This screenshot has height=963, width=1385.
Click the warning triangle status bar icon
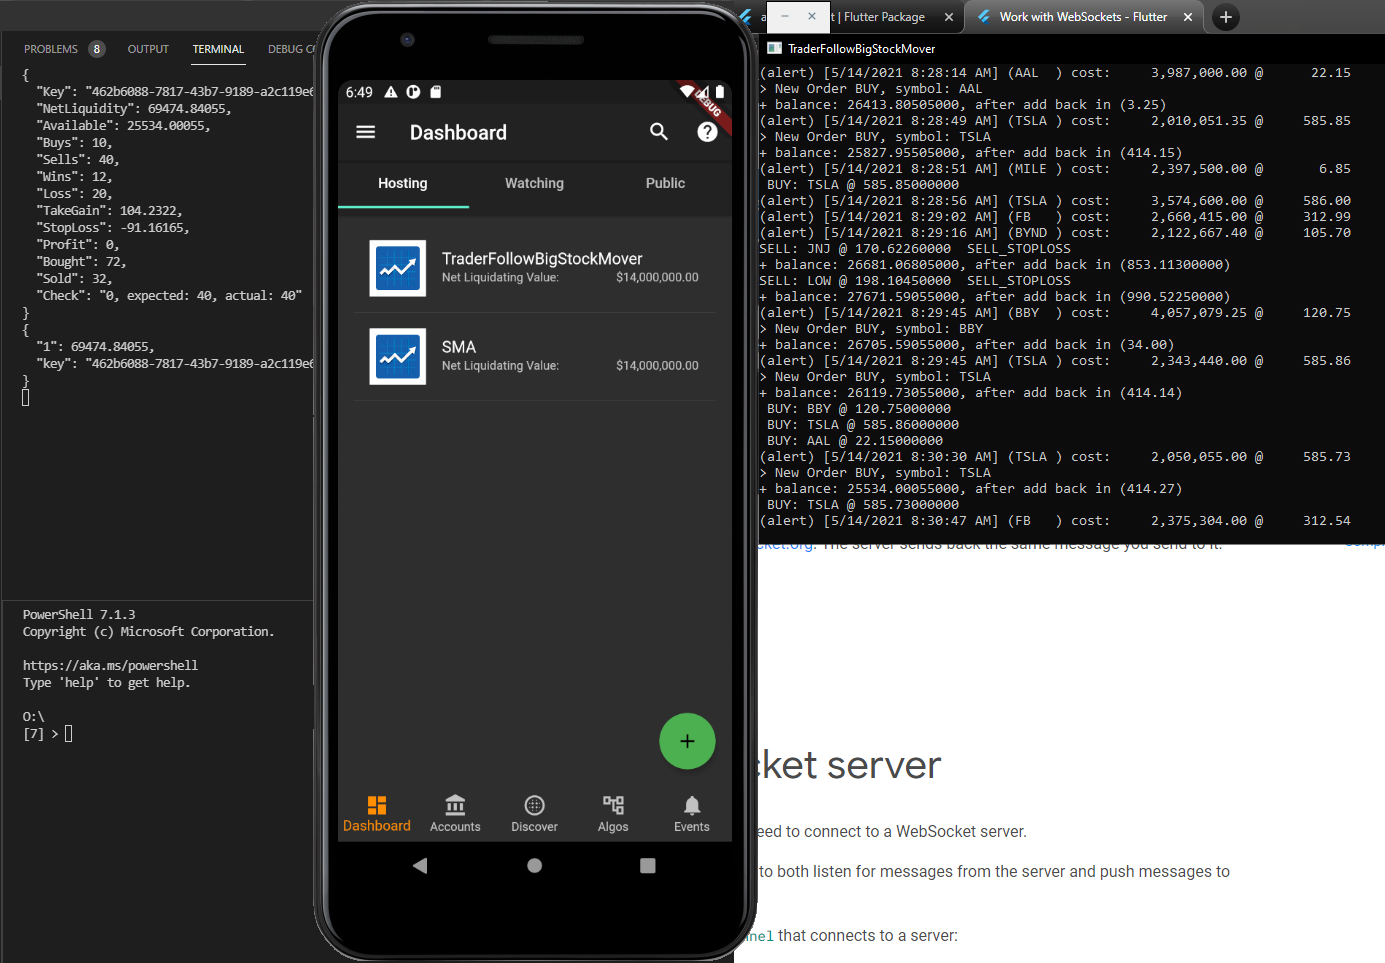pos(391,92)
